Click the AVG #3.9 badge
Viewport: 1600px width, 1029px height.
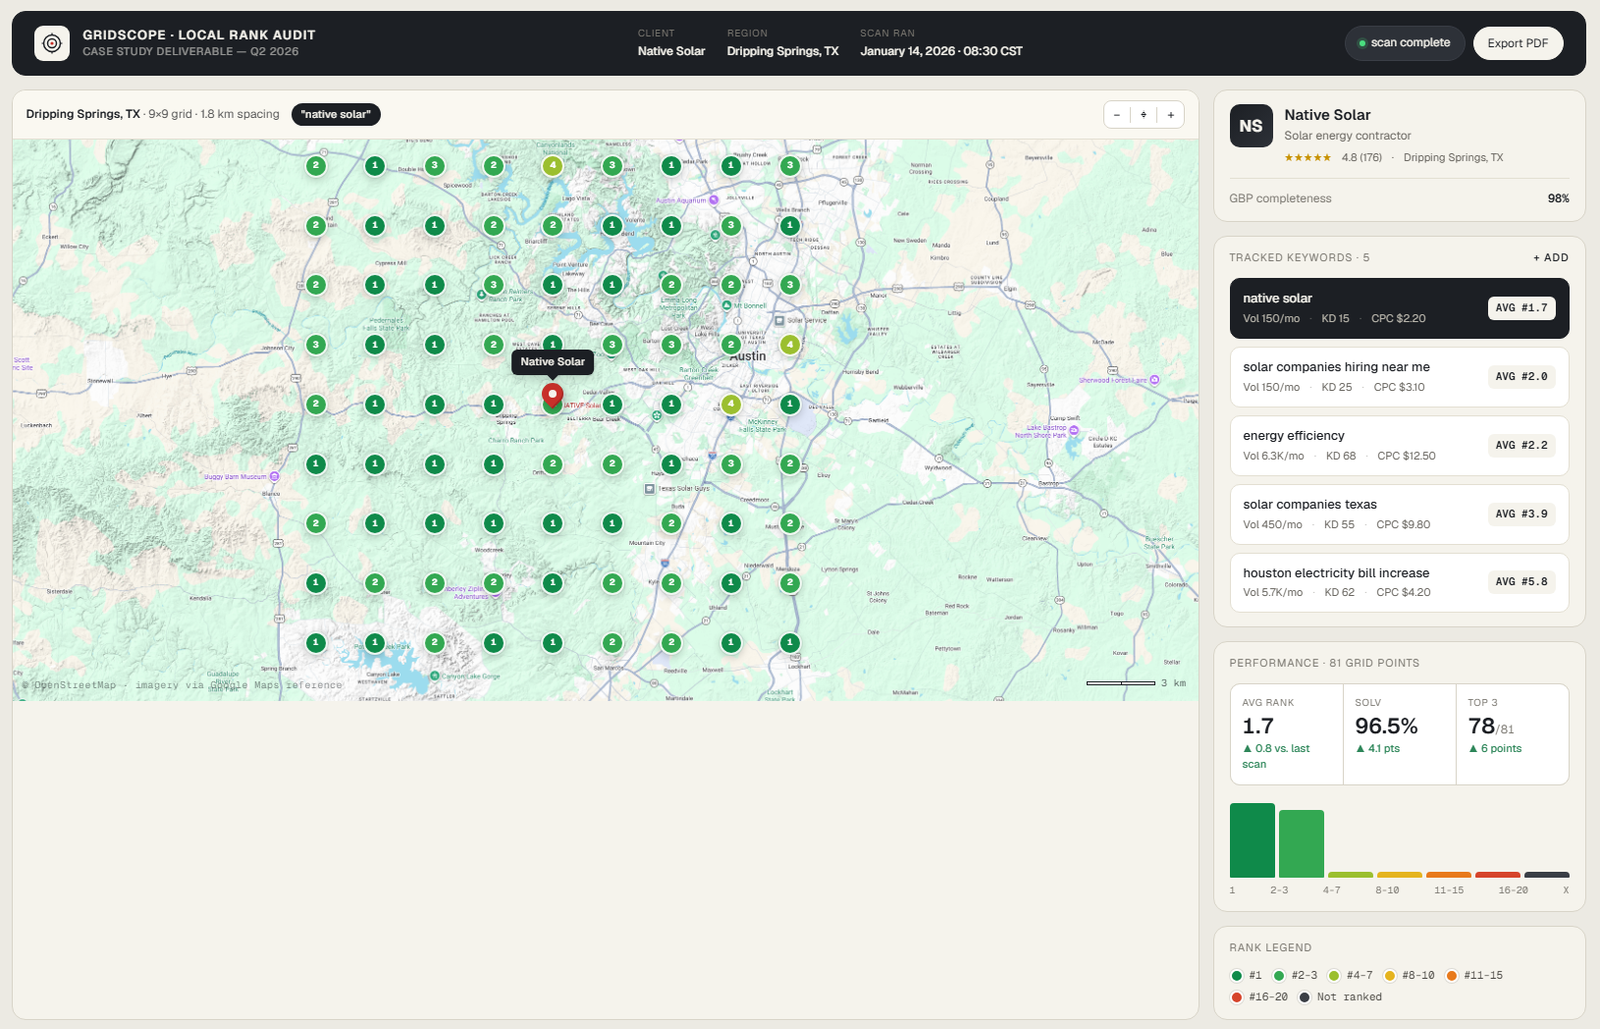pos(1521,514)
